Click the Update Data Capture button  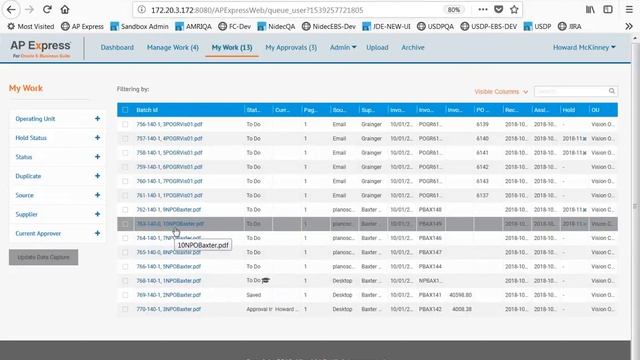coord(44,257)
